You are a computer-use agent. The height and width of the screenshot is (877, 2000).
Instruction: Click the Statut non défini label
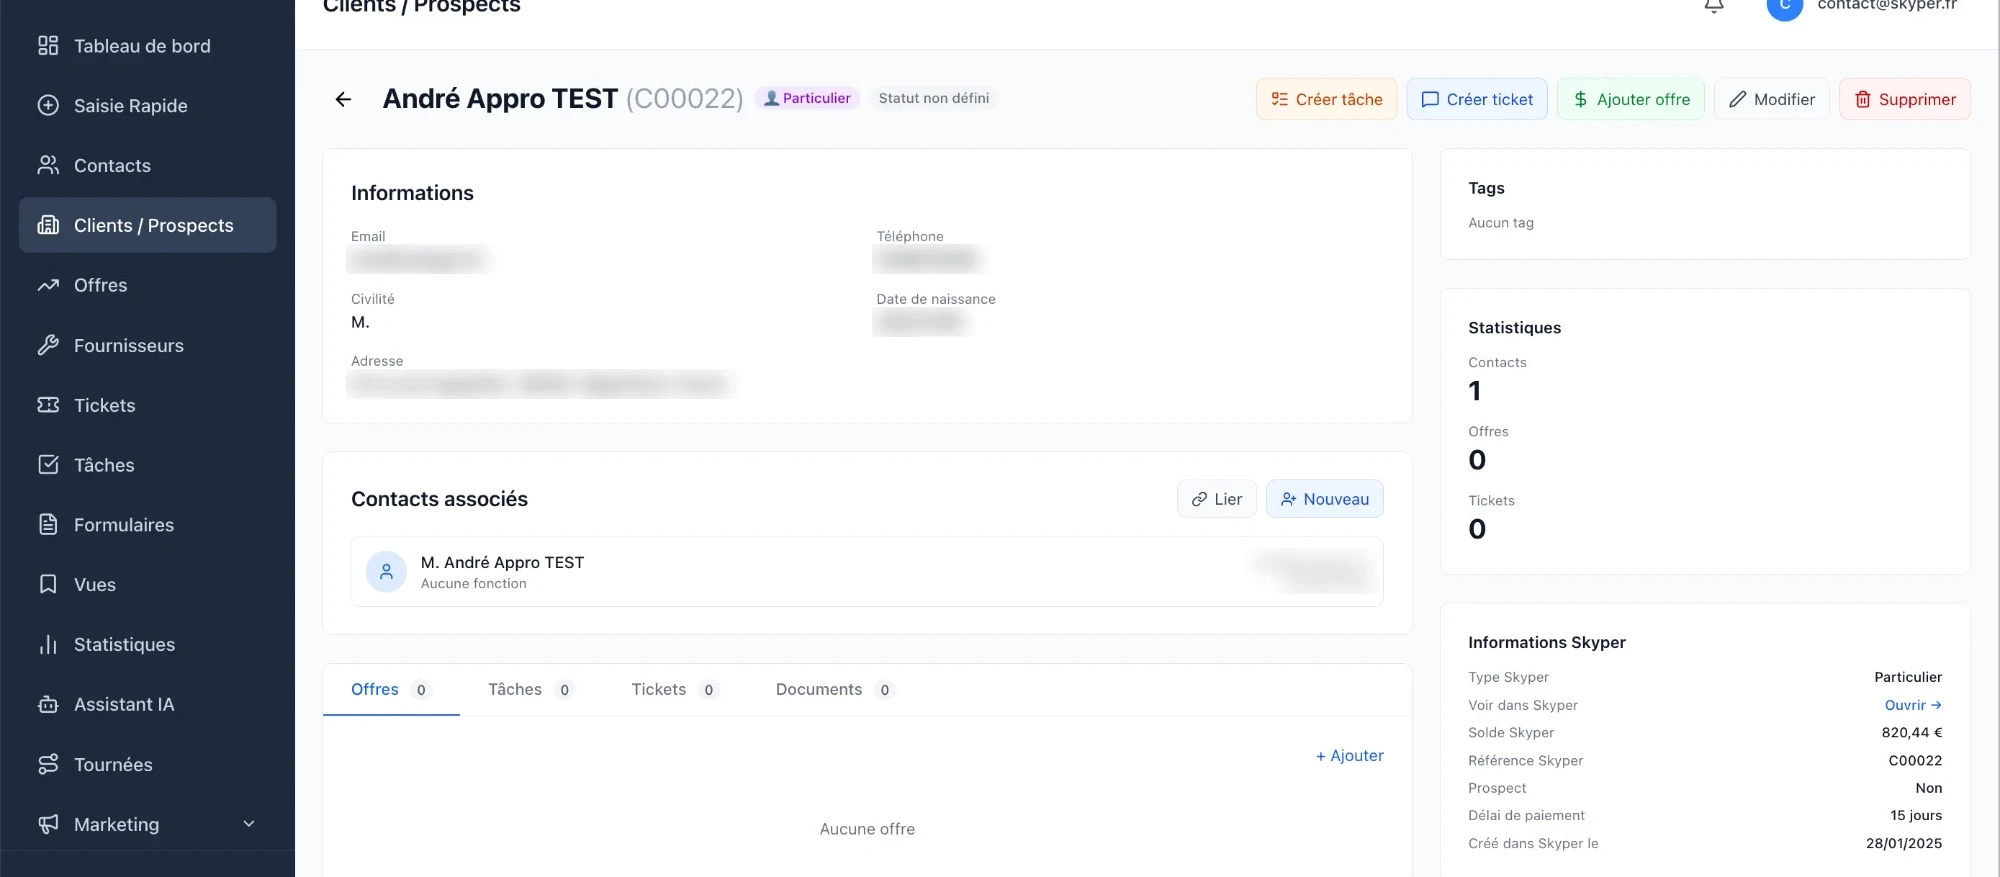coord(934,98)
